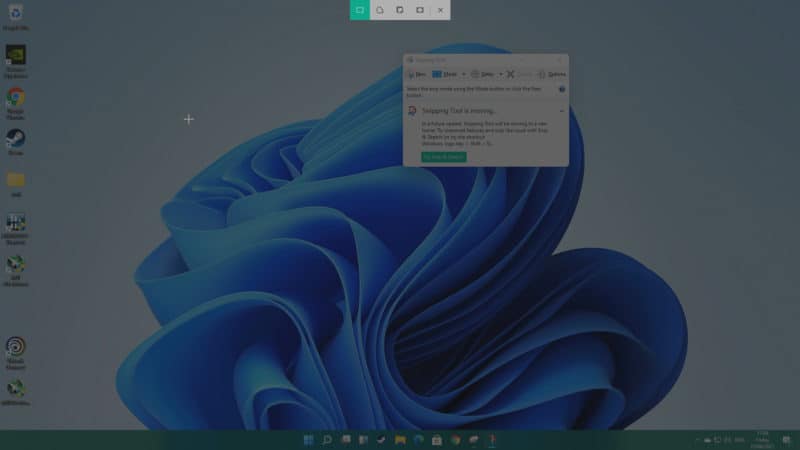Select the freeform snip mode in the snipping bar

[x=380, y=10]
